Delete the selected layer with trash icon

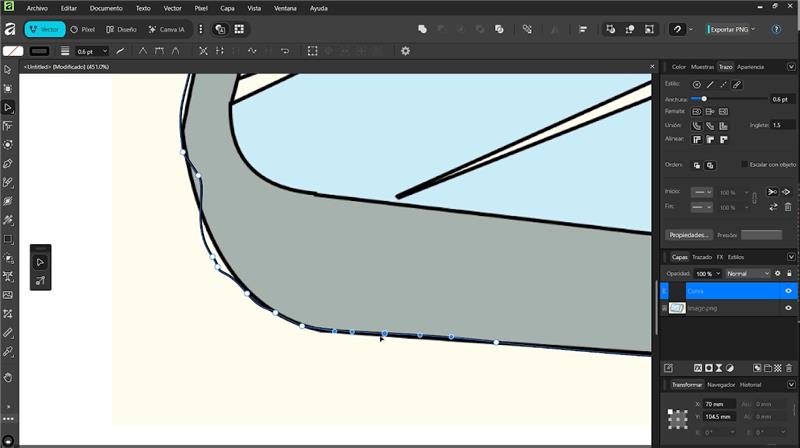point(789,368)
